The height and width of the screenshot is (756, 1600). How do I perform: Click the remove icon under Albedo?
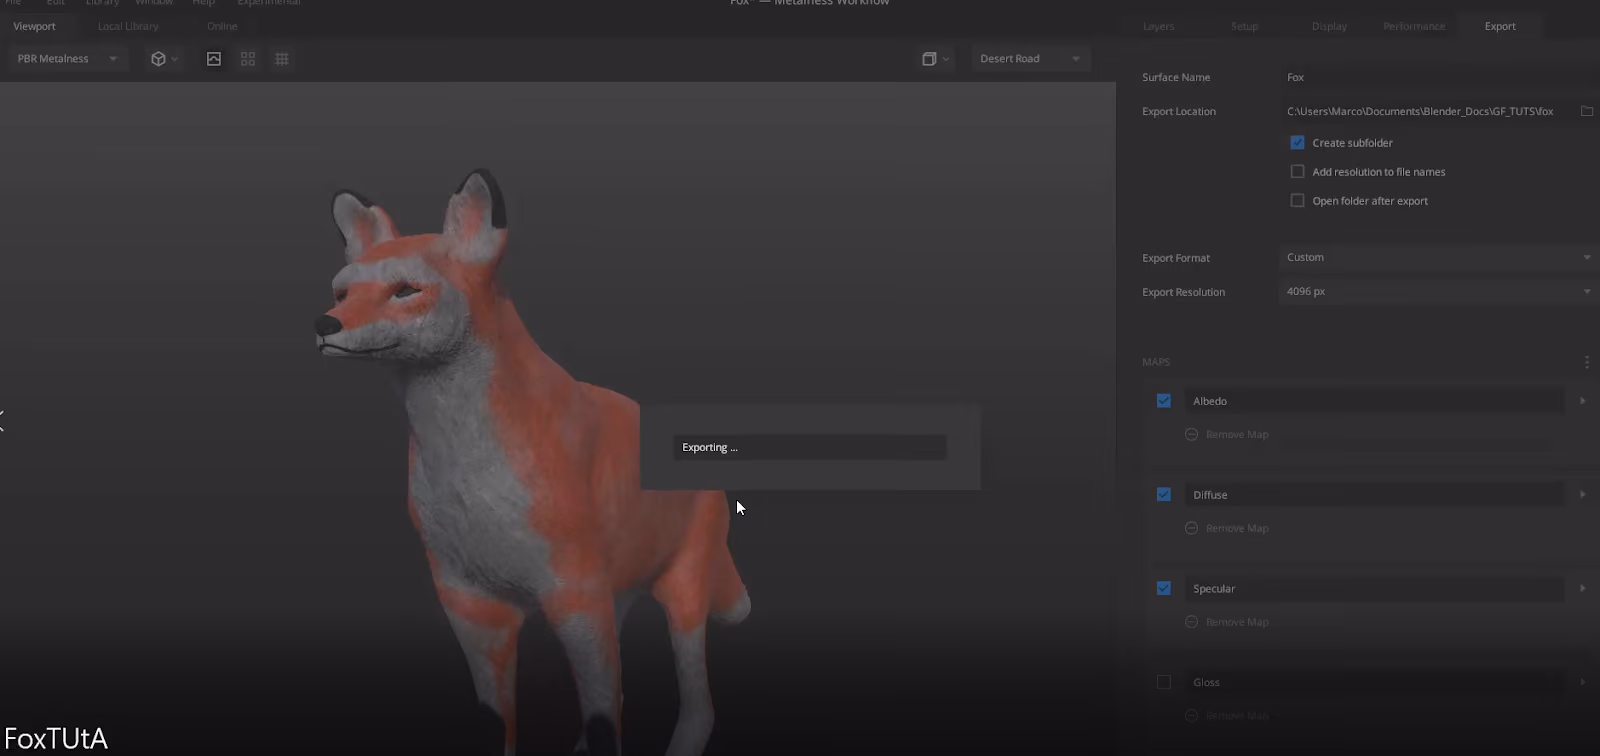(x=1191, y=434)
